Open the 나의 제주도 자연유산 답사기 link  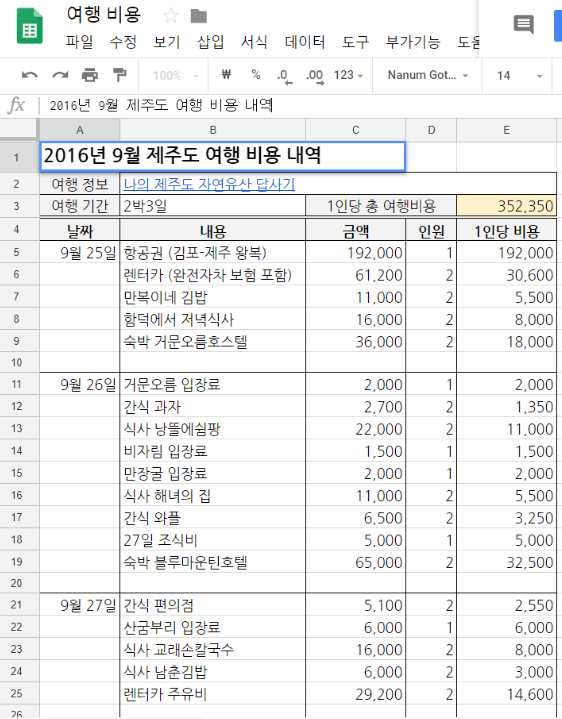point(209,184)
